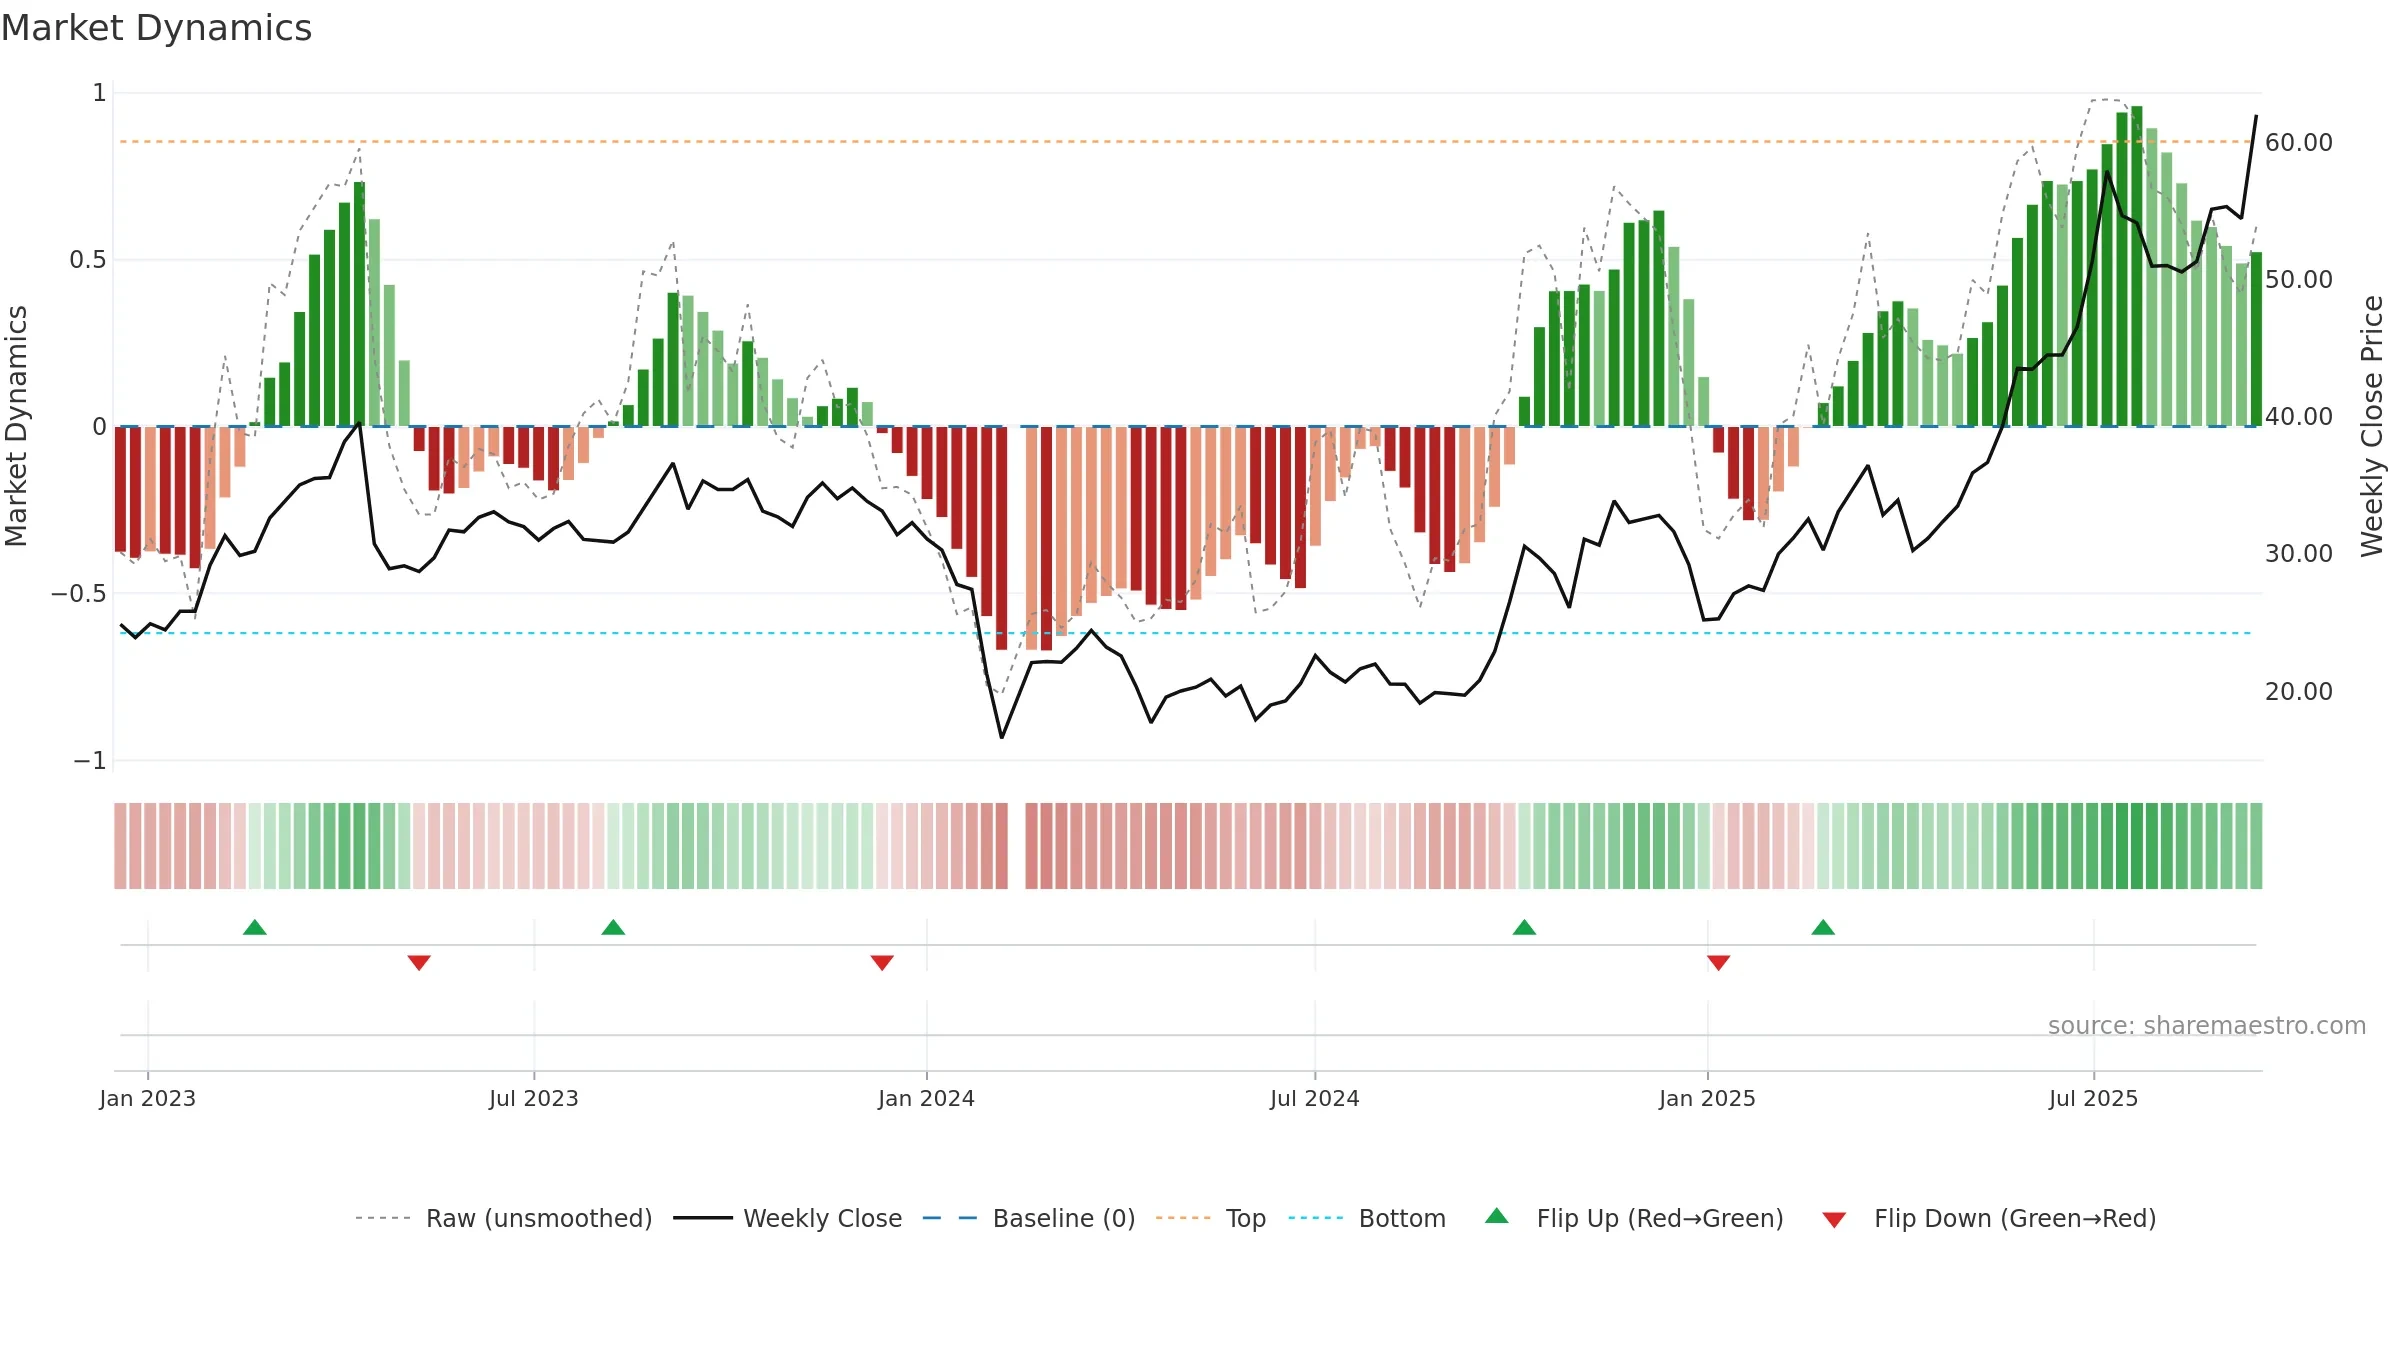Screen dimensions: 2400x1350
Task: Click the flip-up marker after Jan 2025
Action: (x=1823, y=927)
